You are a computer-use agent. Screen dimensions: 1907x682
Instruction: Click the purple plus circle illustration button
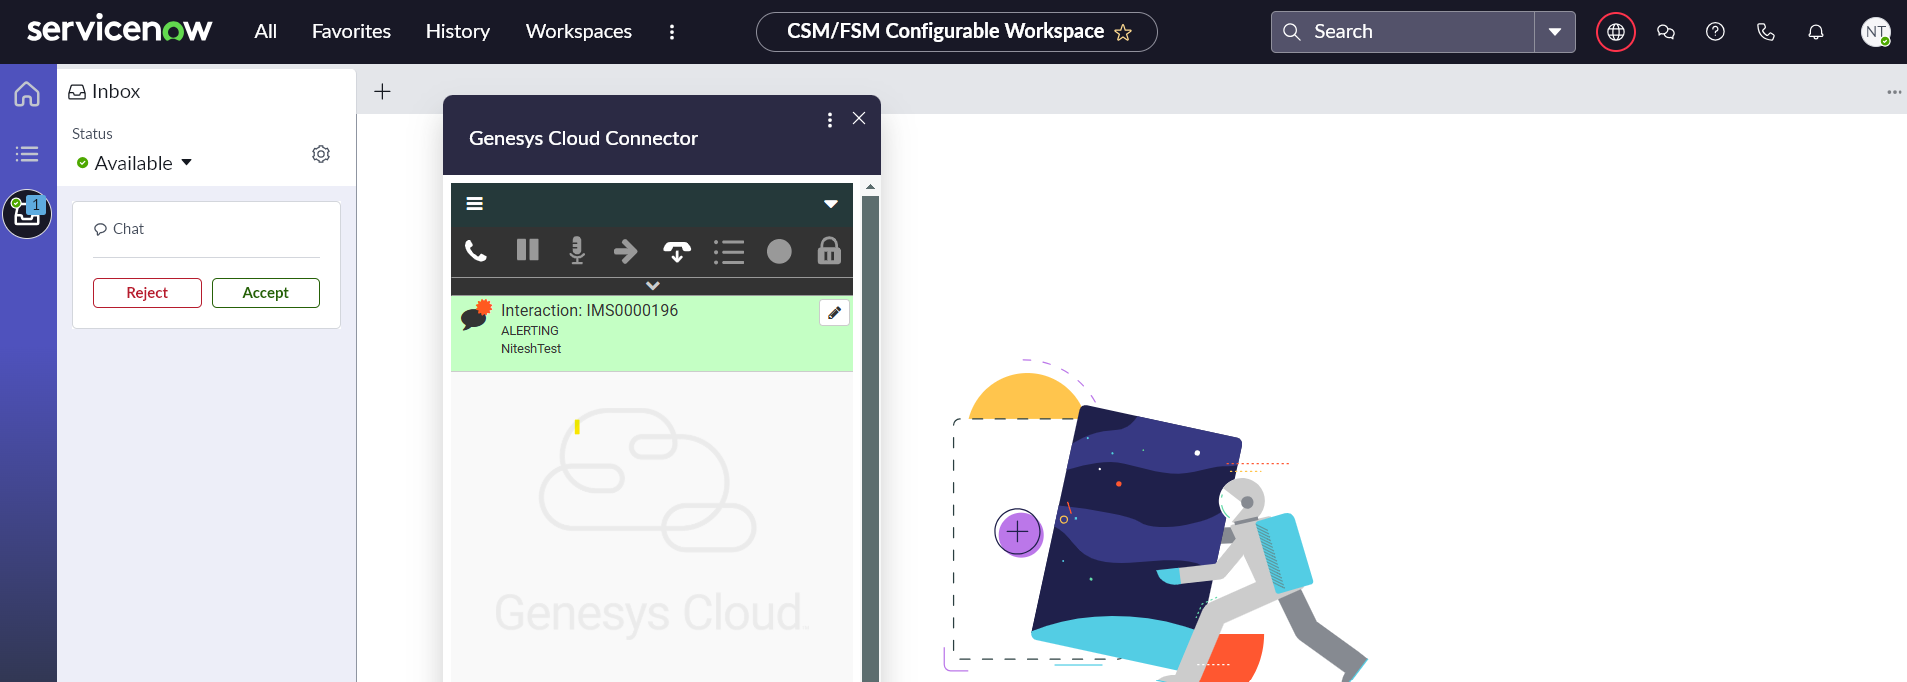pos(1018,532)
